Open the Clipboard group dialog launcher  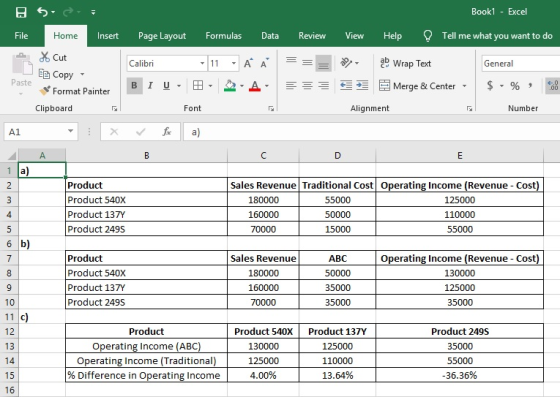pos(114,109)
